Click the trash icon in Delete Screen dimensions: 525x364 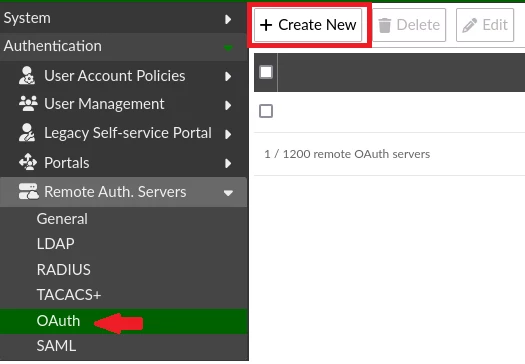[385, 25]
